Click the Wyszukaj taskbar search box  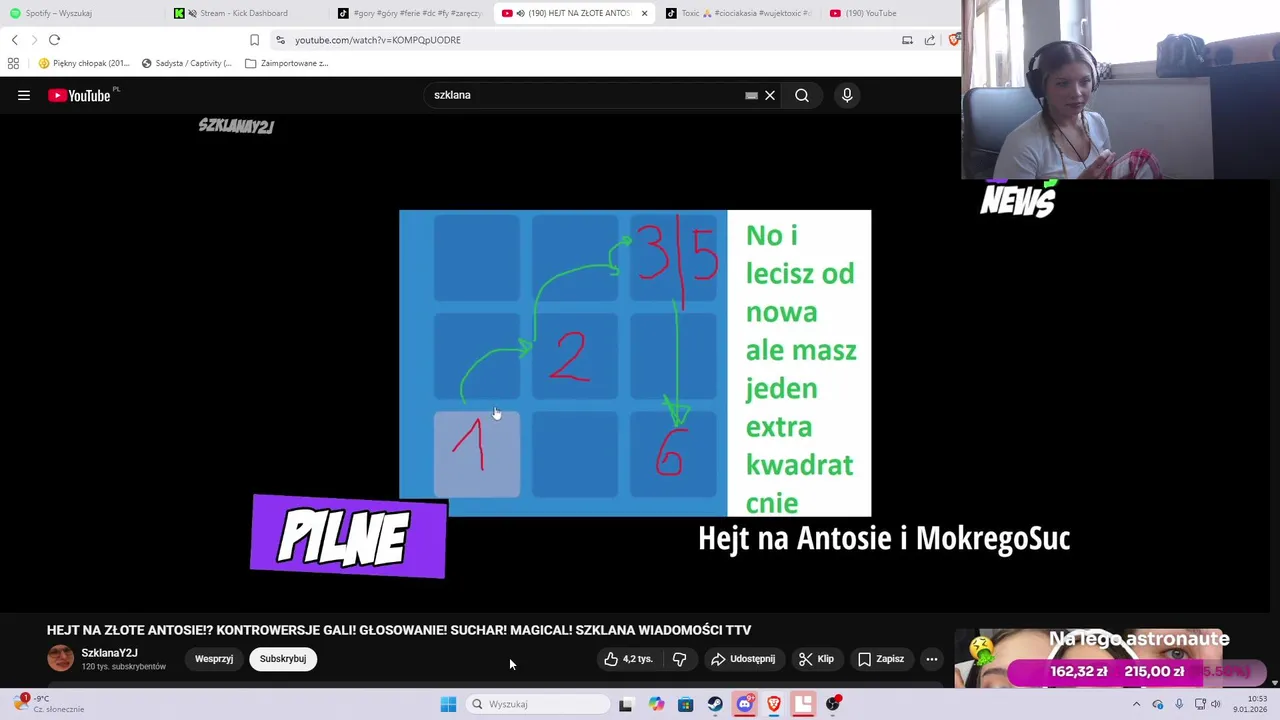pos(538,704)
